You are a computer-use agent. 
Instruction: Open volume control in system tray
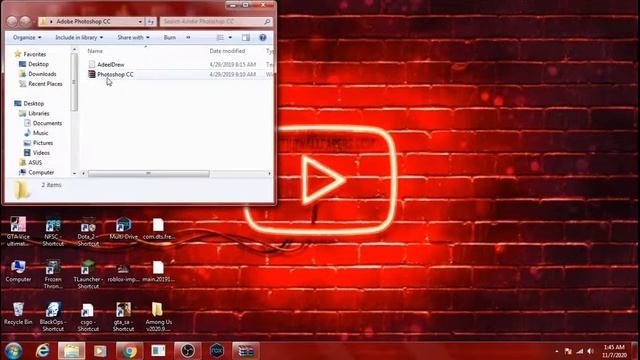click(591, 351)
